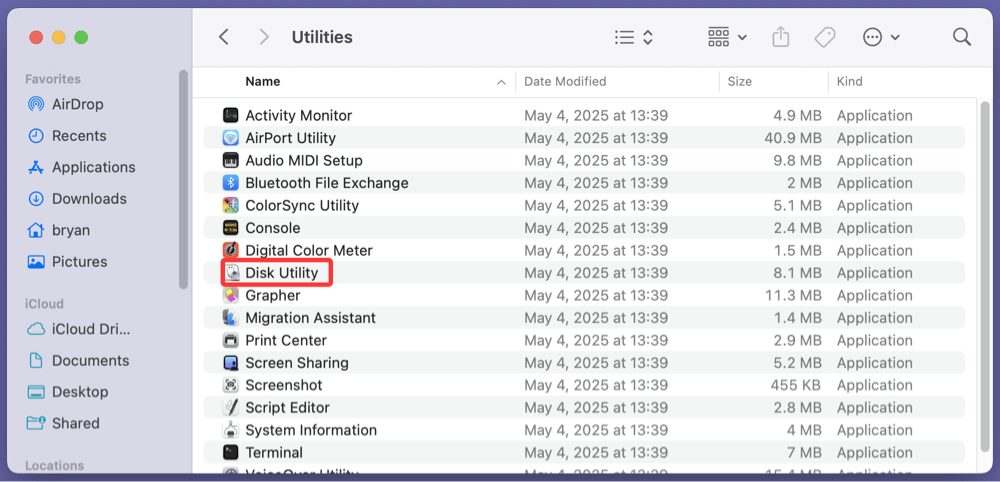Select the Migration Assistant name text
This screenshot has height=482, width=1000.
311,318
